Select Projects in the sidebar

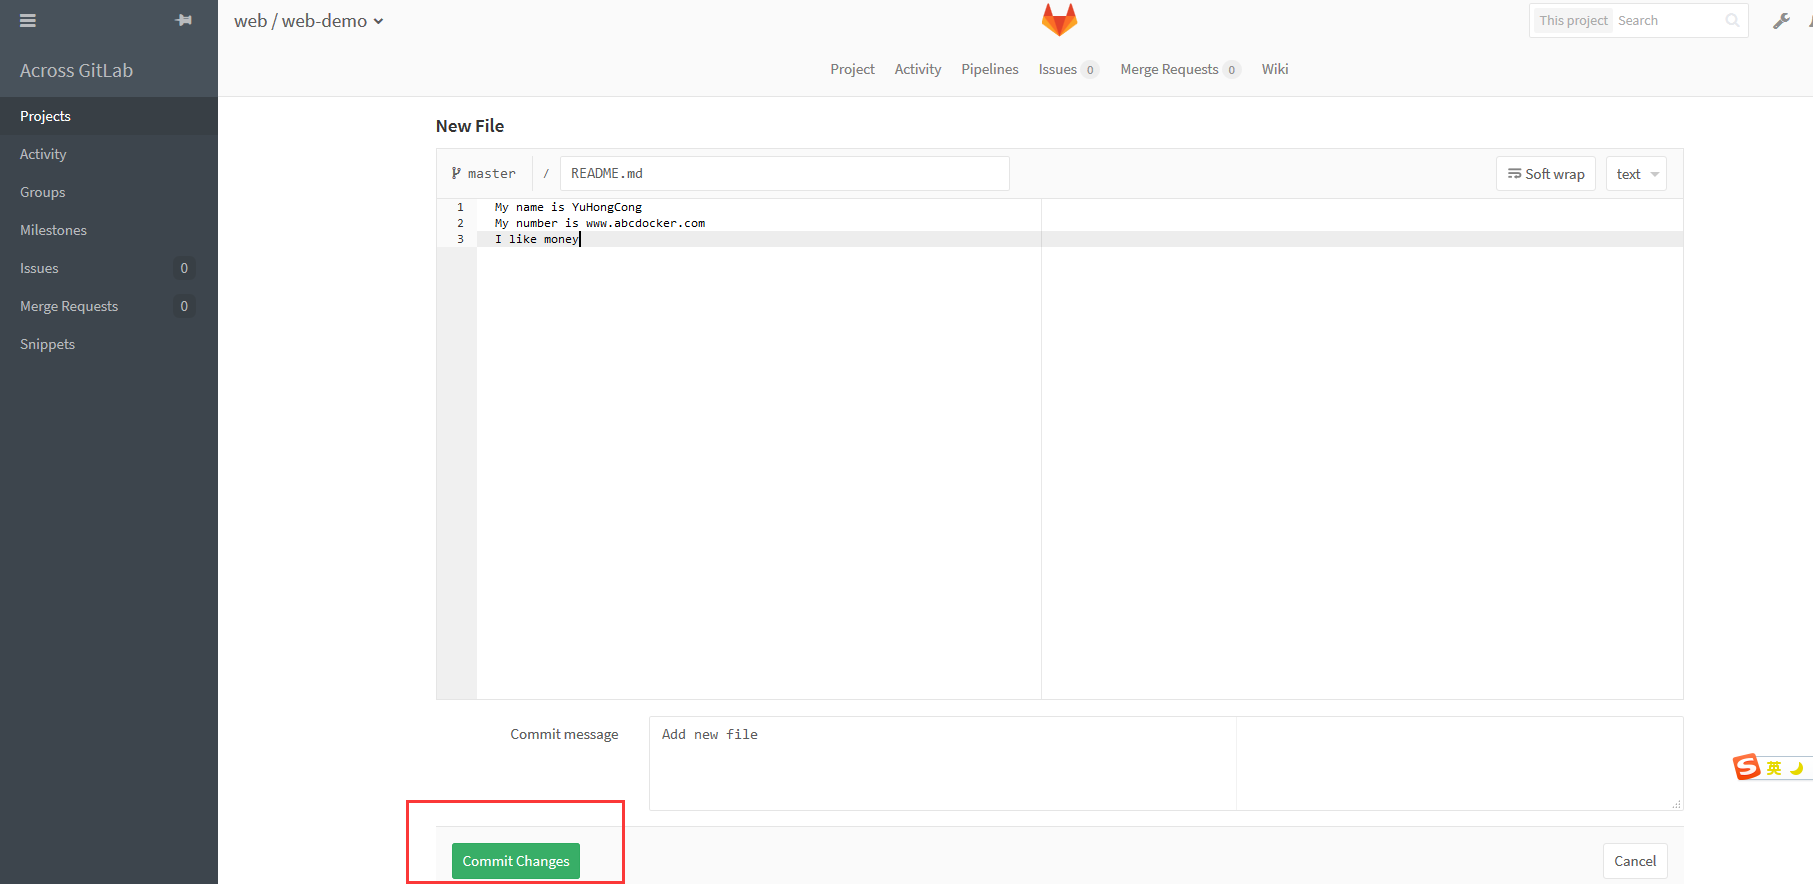point(109,116)
